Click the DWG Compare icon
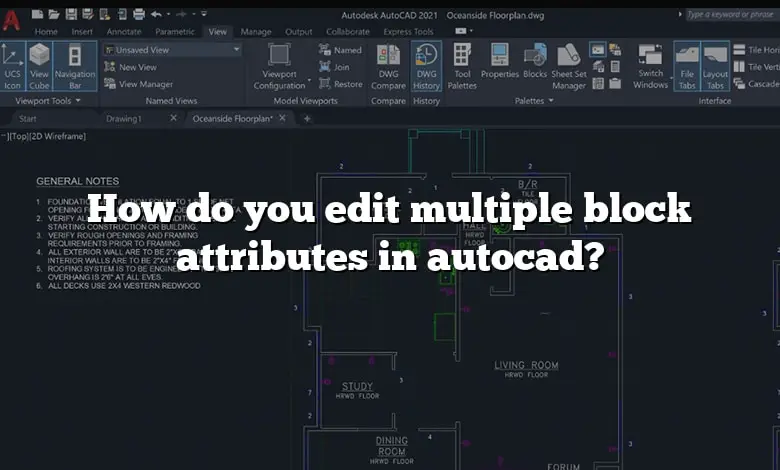Image resolution: width=780 pixels, height=470 pixels. pyautogui.click(x=388, y=65)
